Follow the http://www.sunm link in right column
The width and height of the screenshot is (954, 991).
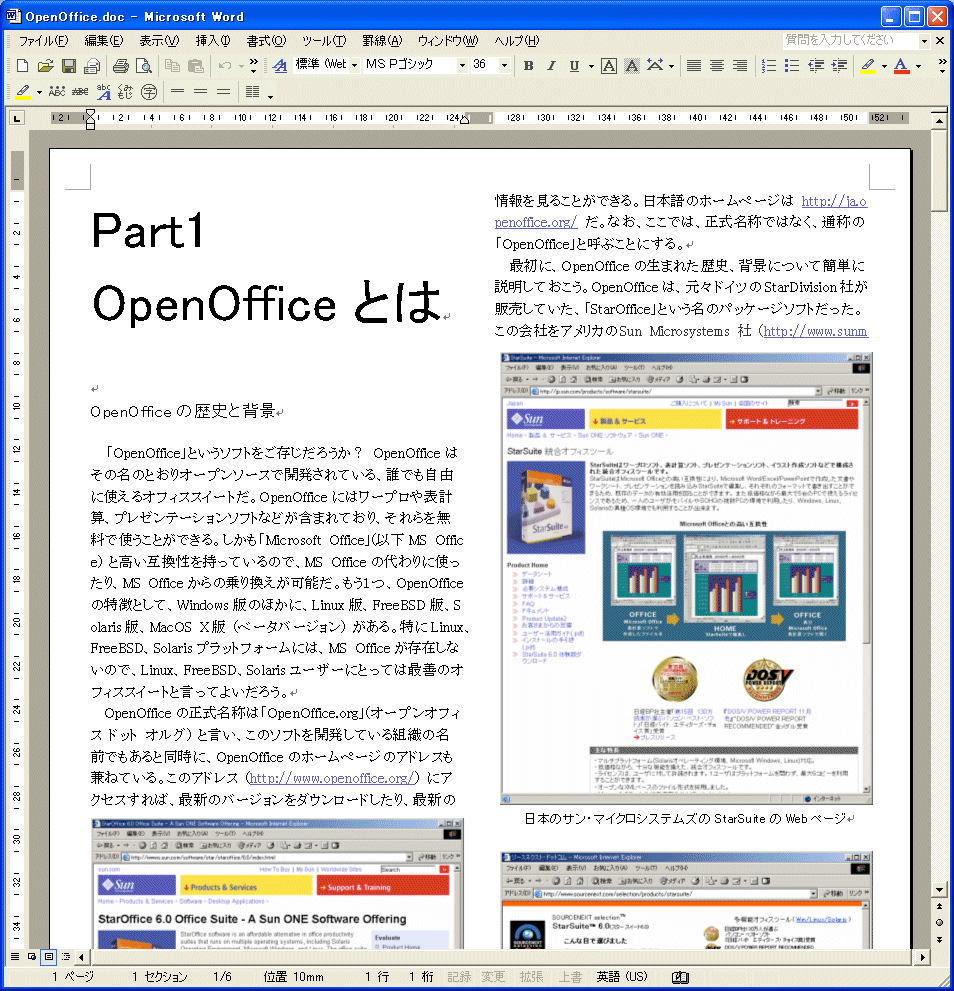tap(816, 331)
